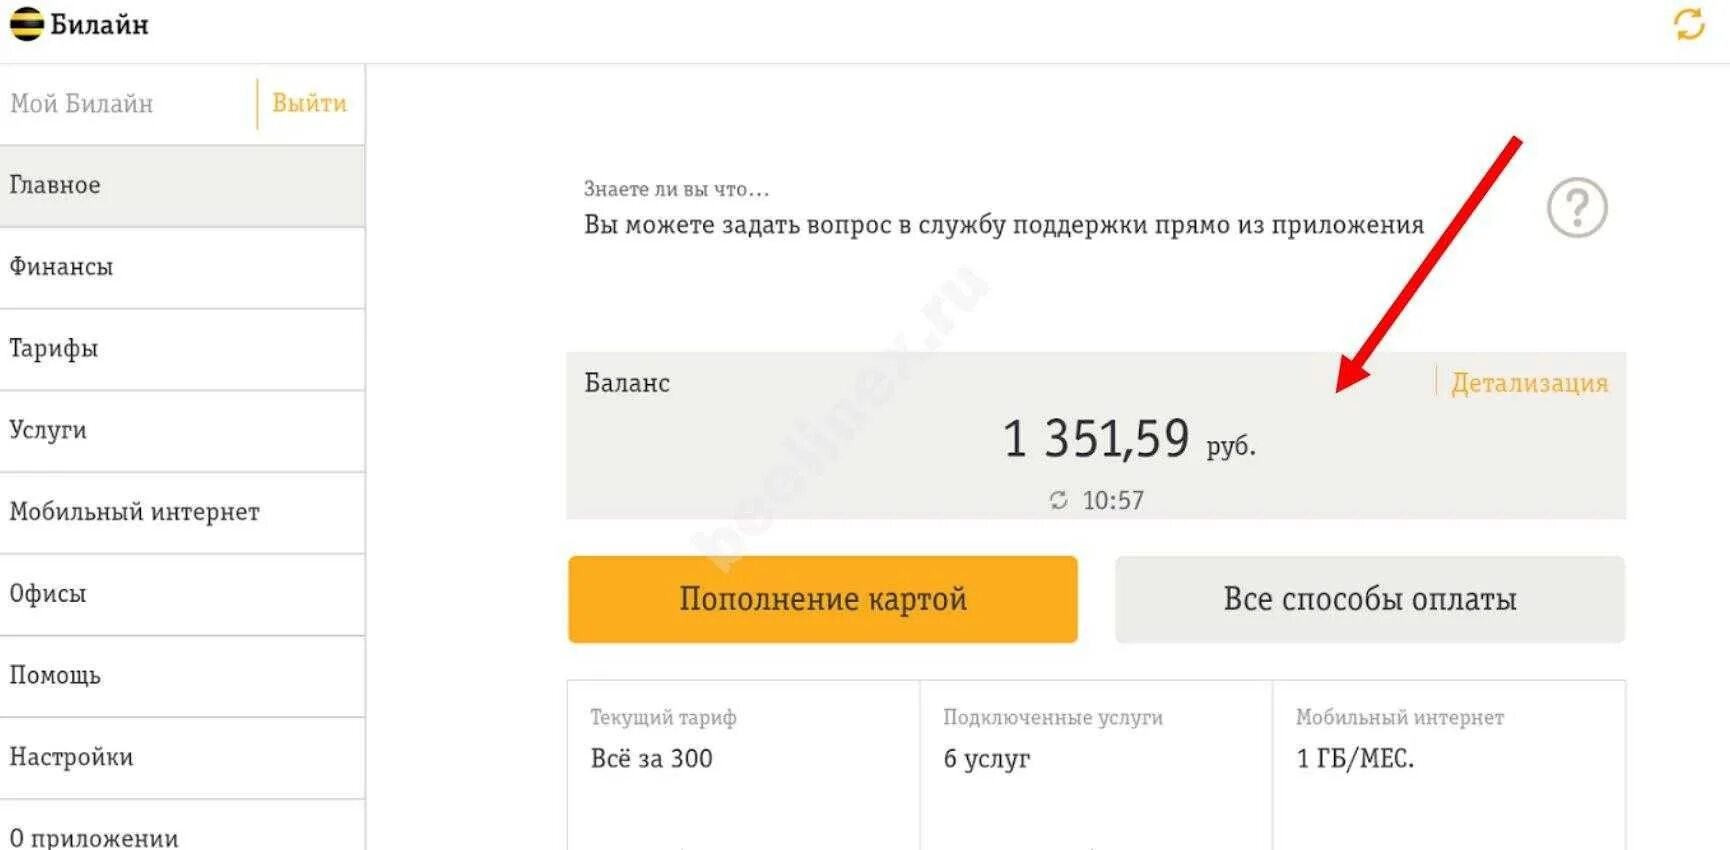1730x850 pixels.
Task: Open Помощь section
Action: tap(182, 677)
